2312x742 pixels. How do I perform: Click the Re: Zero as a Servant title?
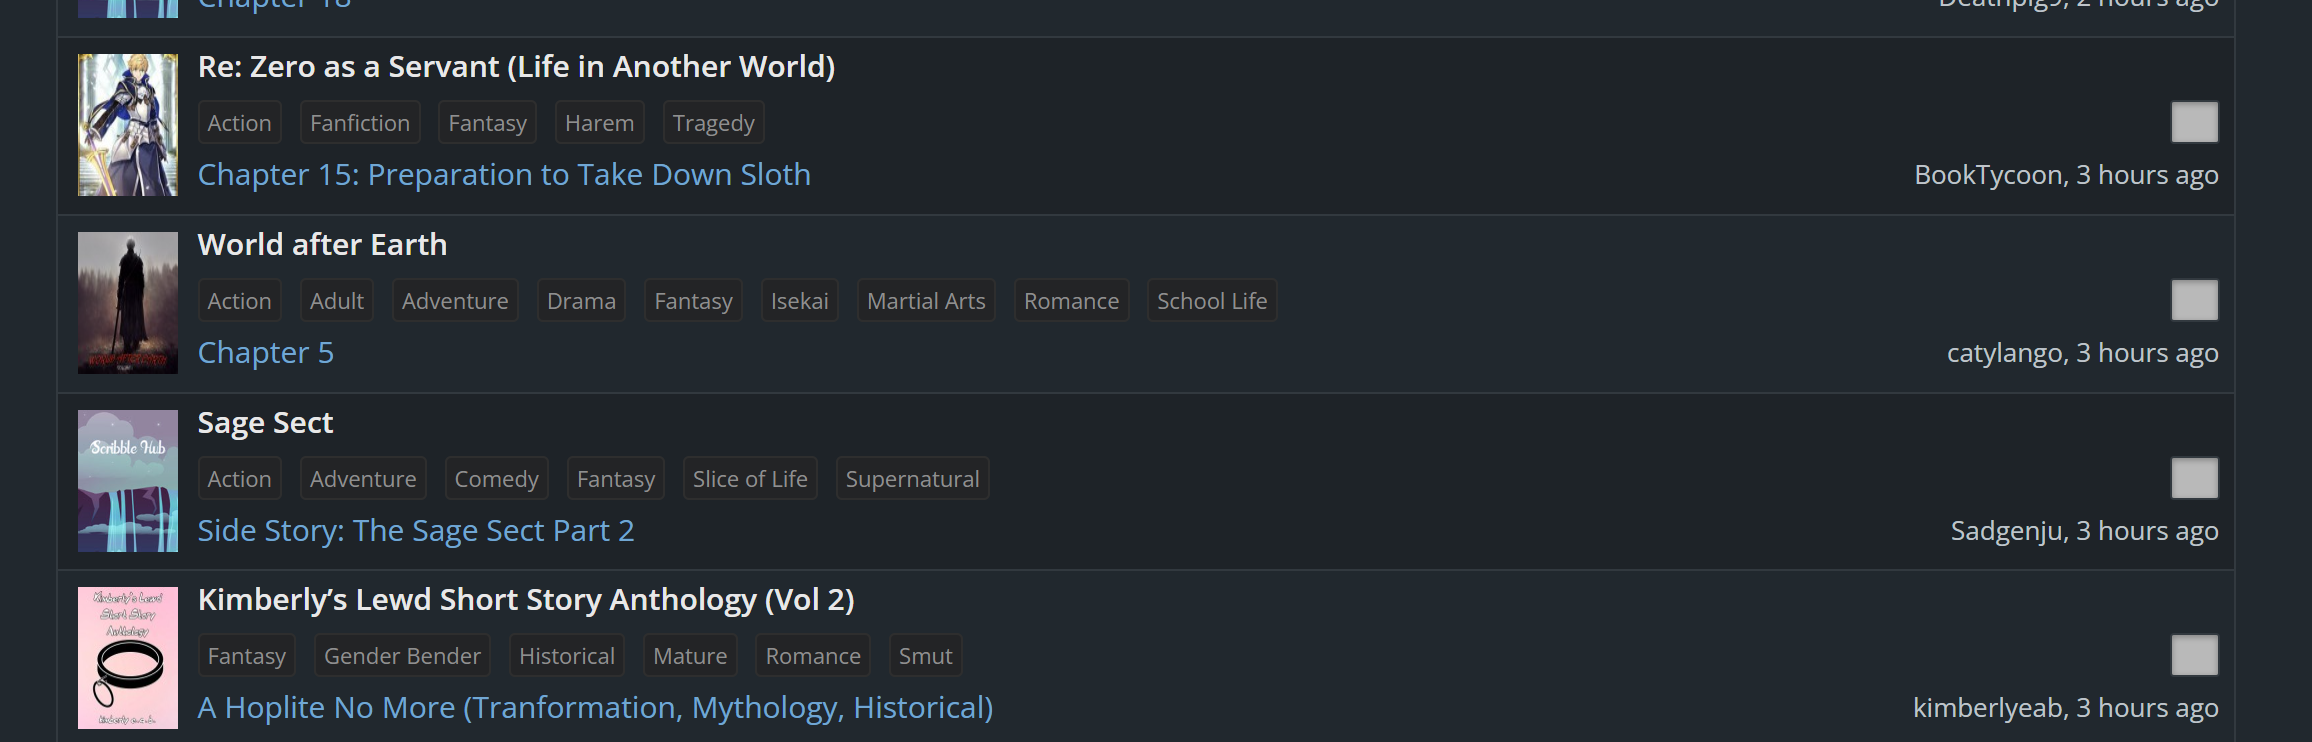click(516, 67)
